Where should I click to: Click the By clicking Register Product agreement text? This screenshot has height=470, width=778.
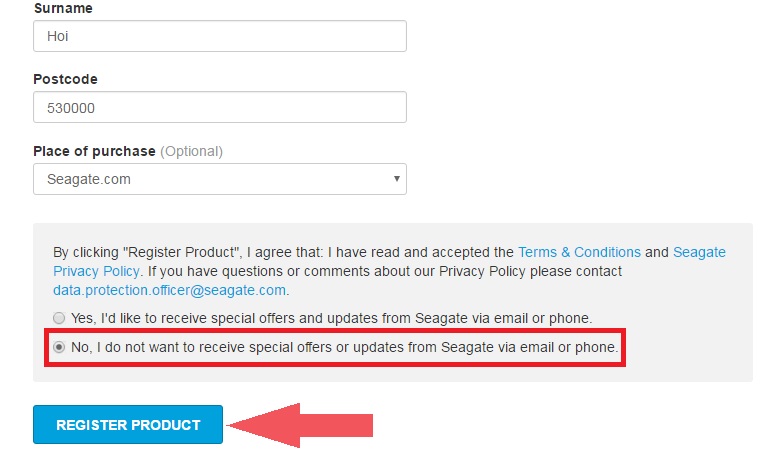[280, 252]
